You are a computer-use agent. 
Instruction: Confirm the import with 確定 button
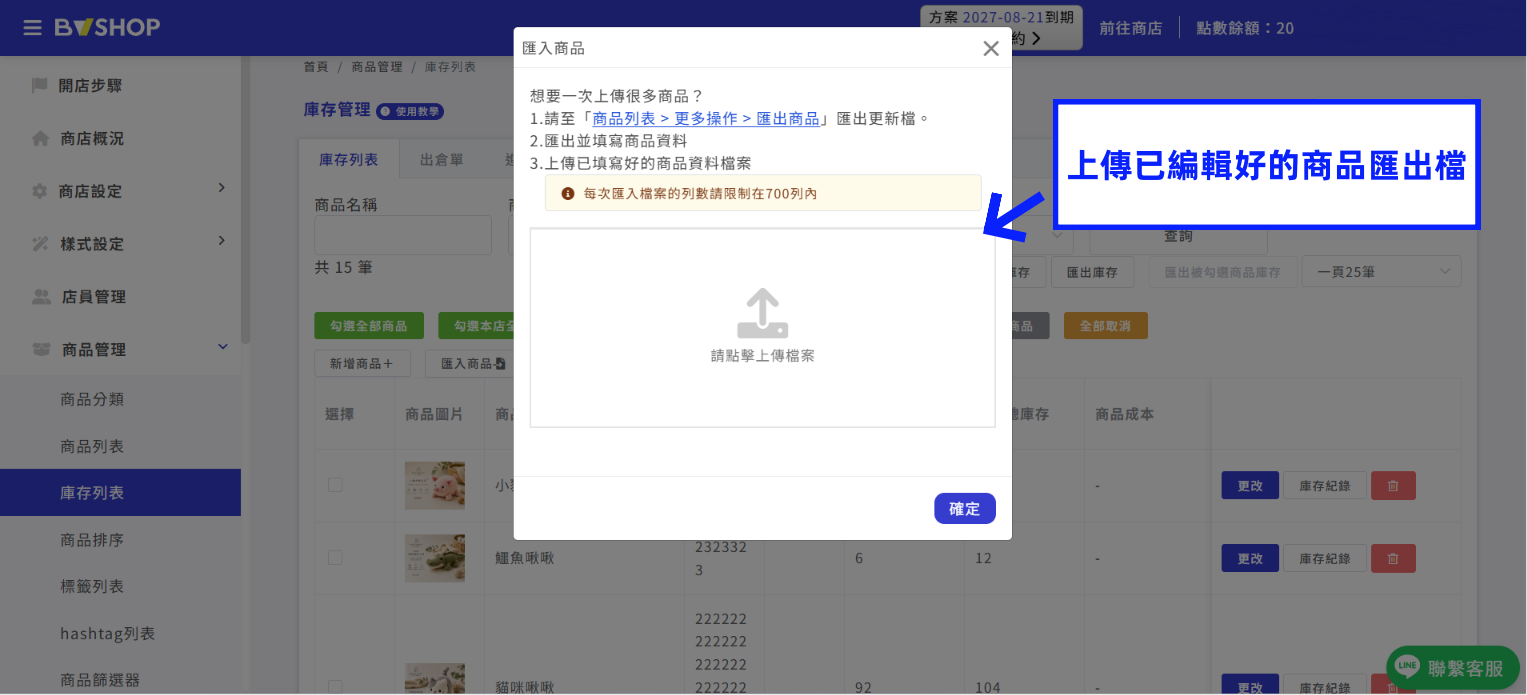pos(965,509)
